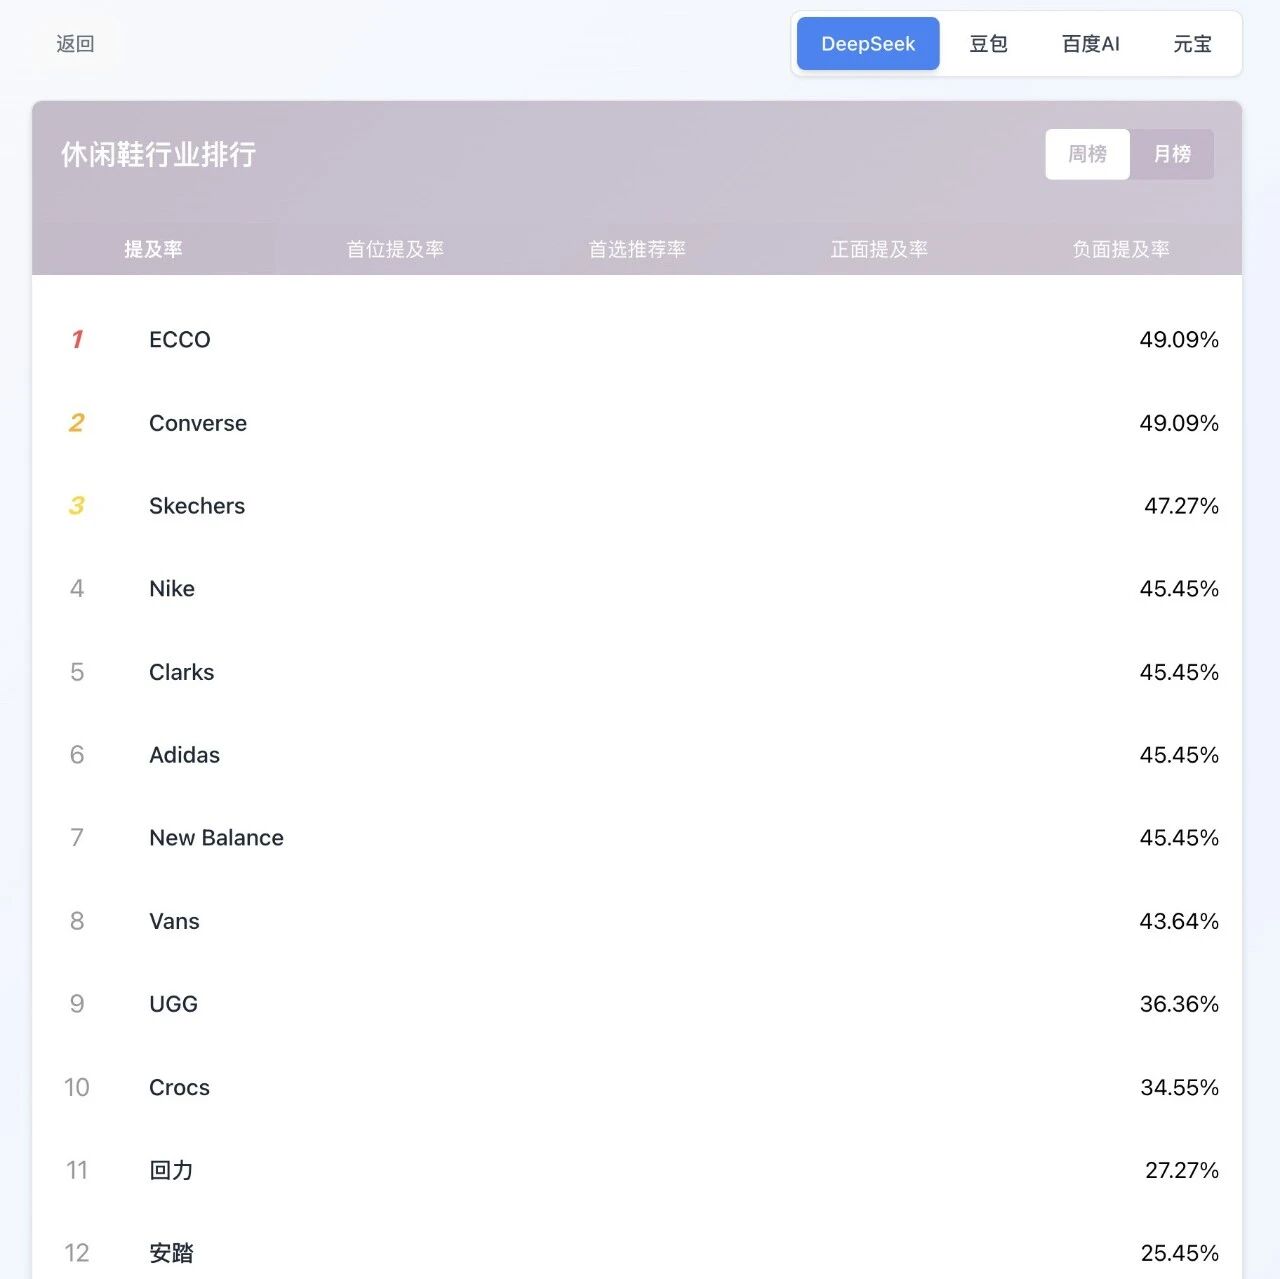Click the red rank 1 number

click(77, 340)
